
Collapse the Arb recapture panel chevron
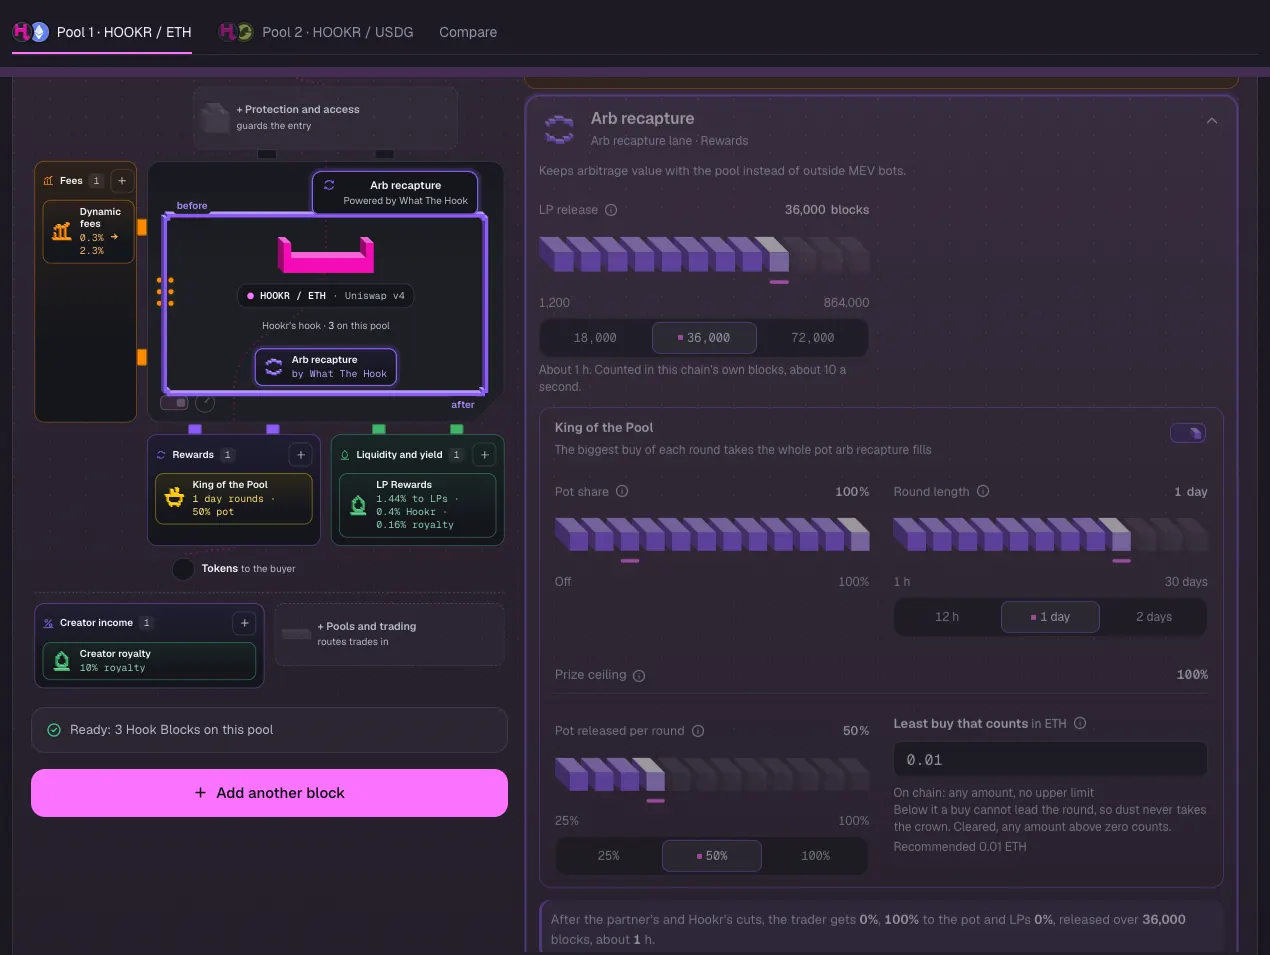coord(1212,121)
